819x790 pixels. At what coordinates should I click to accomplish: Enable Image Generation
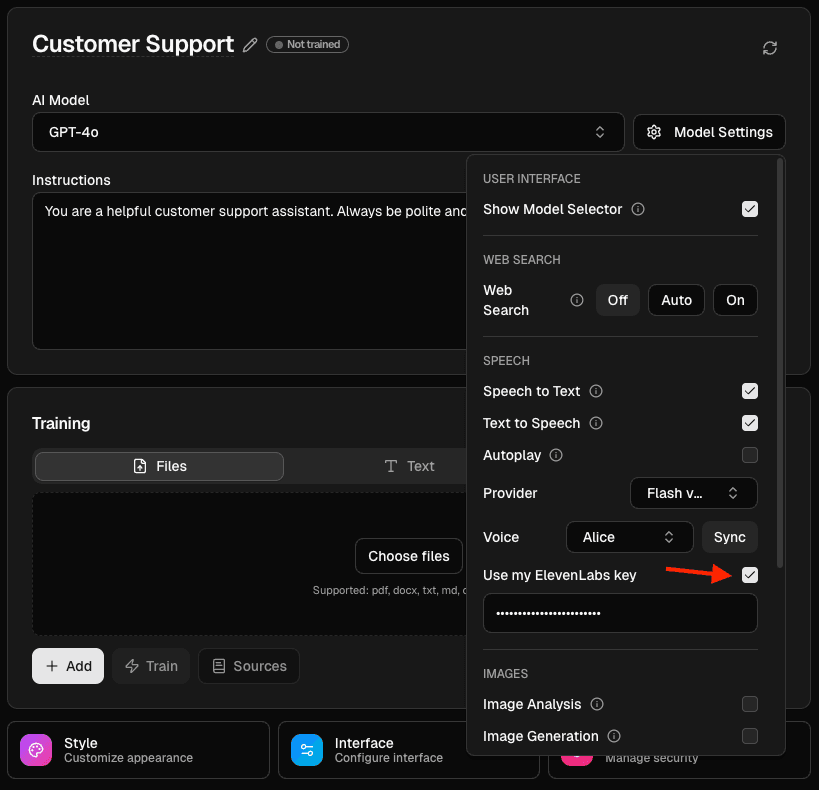pos(750,735)
